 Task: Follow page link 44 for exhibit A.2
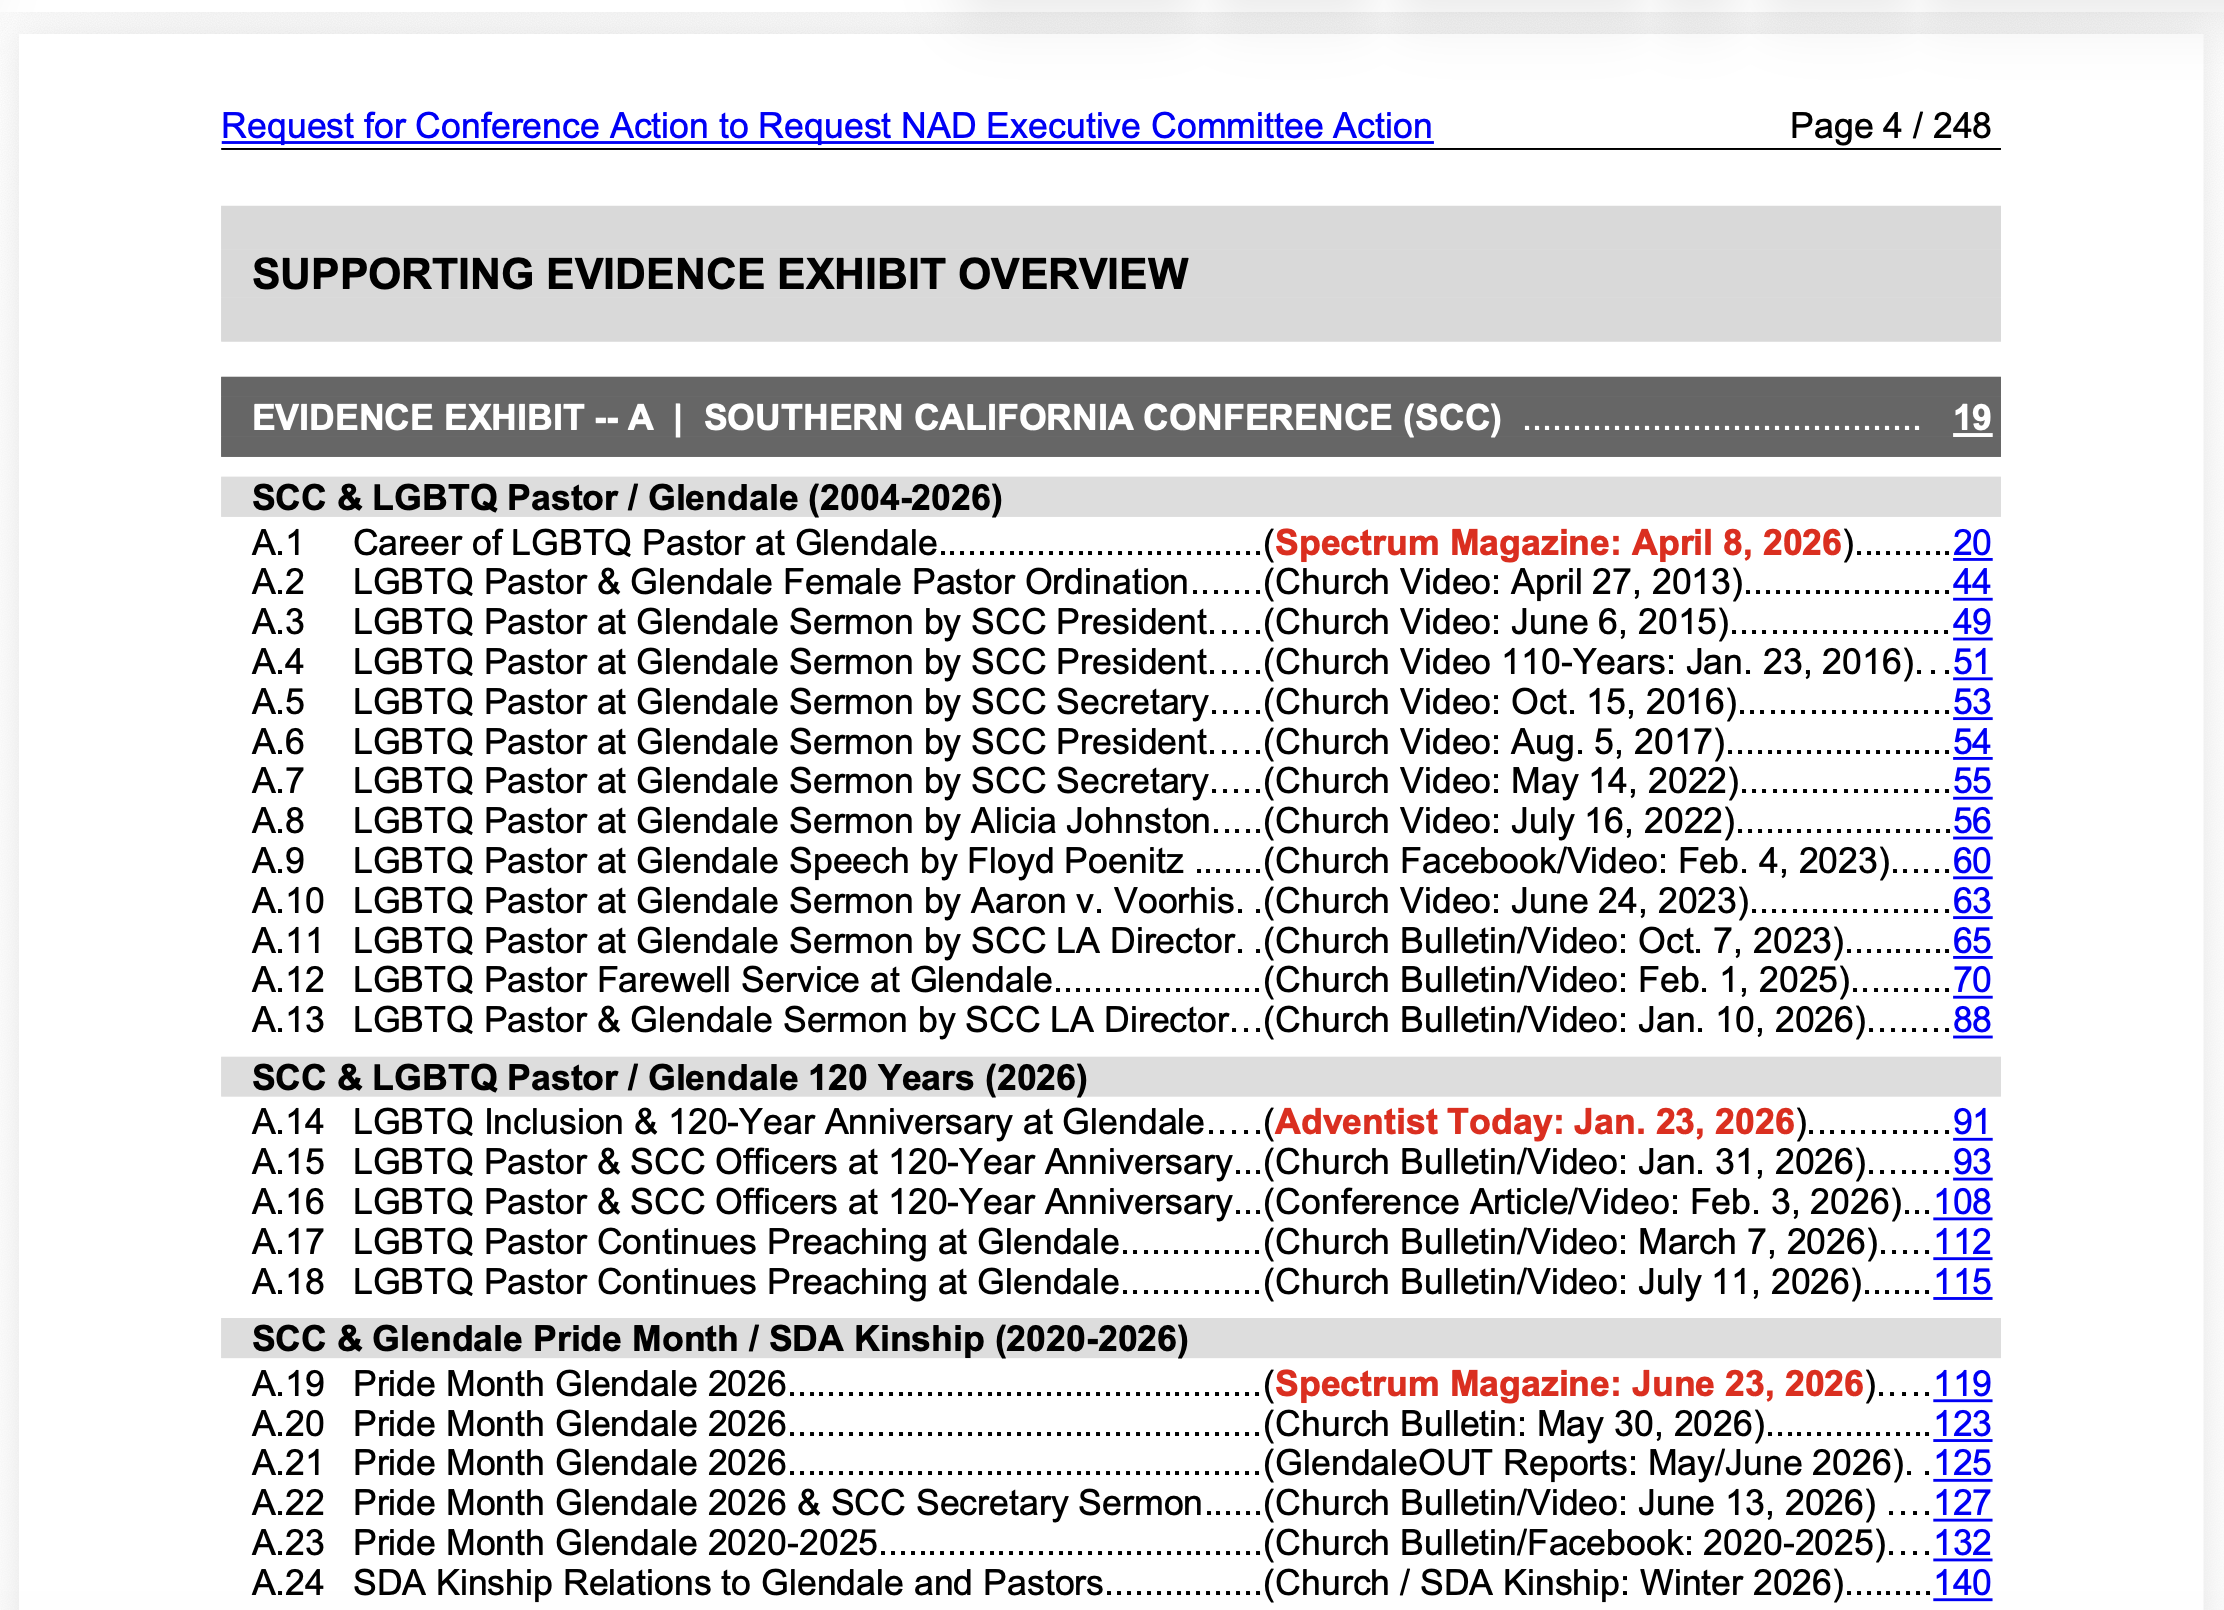[x=1972, y=582]
